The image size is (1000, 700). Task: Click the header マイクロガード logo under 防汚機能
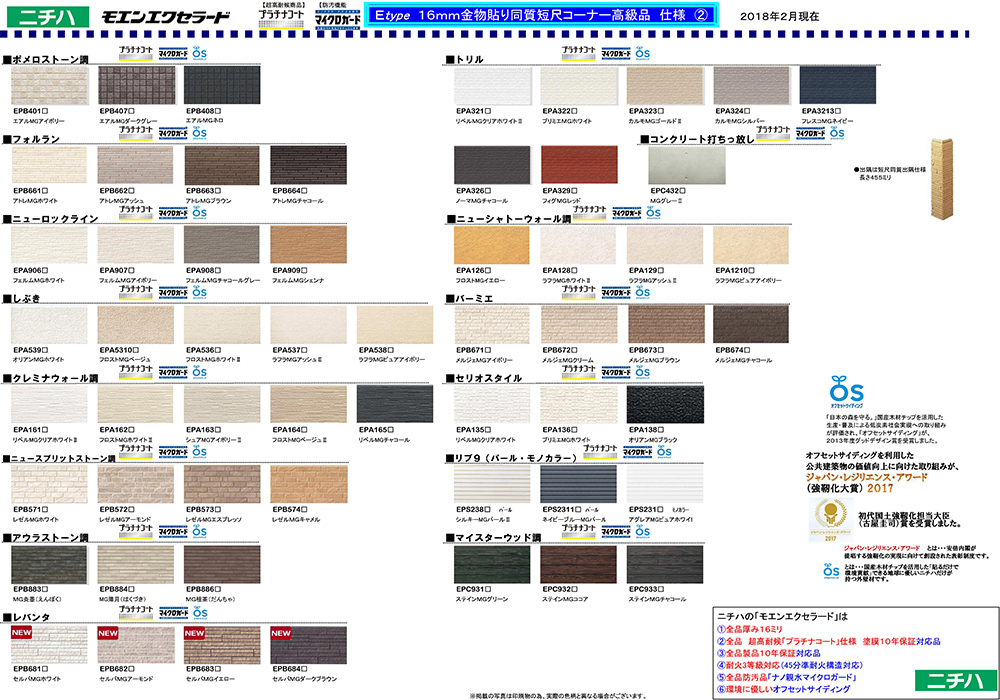coord(337,20)
